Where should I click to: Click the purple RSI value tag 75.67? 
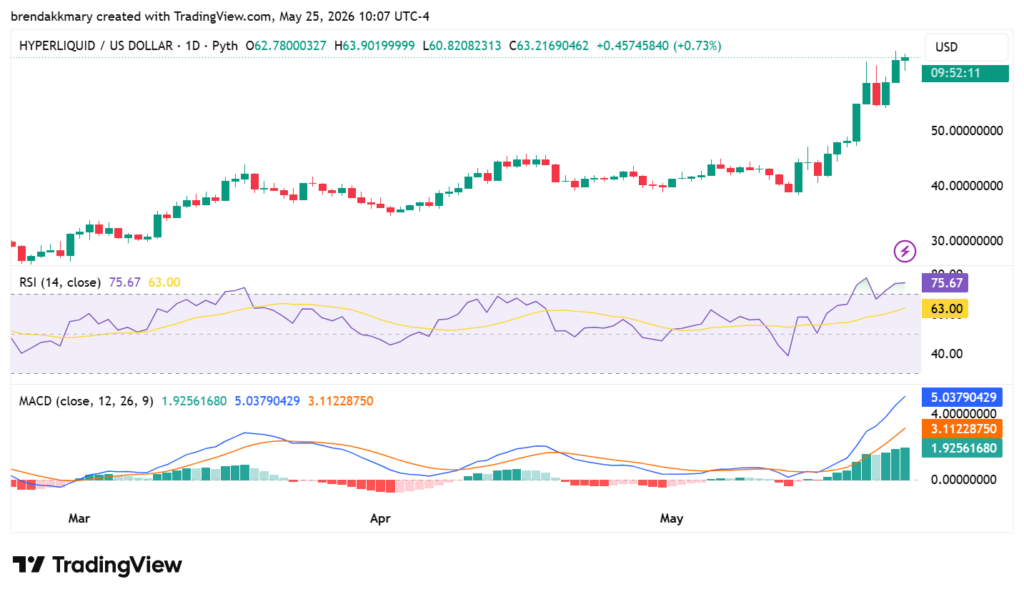tap(944, 283)
